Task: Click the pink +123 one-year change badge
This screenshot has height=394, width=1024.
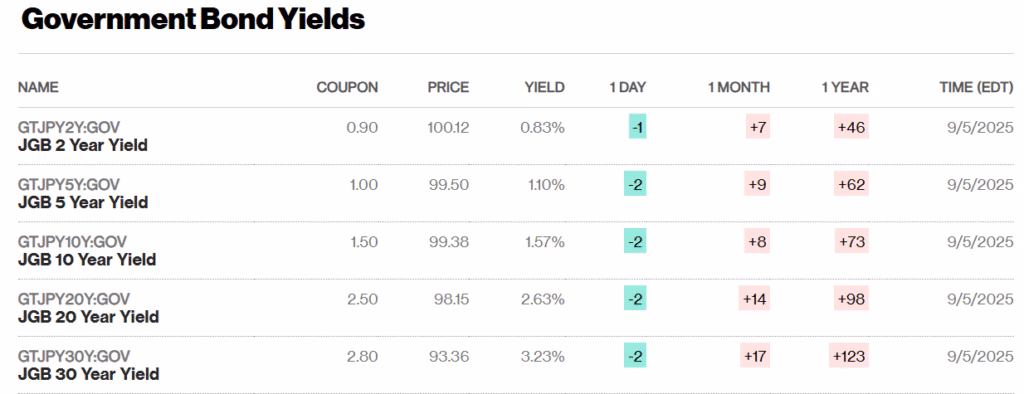Action: click(x=848, y=356)
